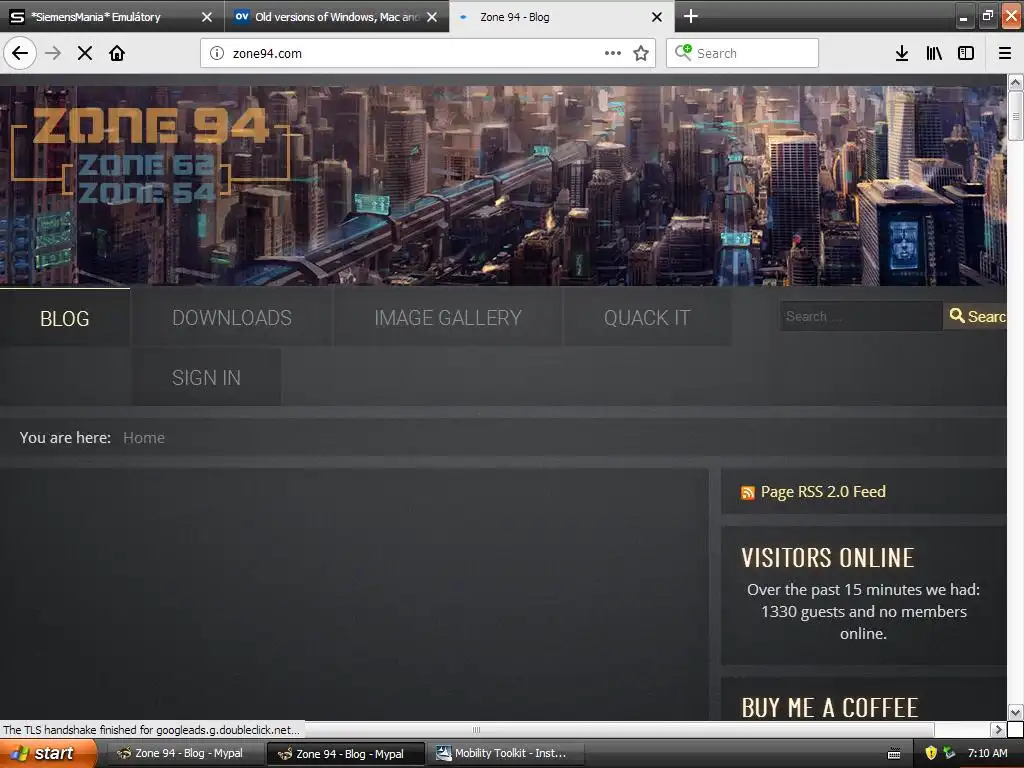This screenshot has width=1024, height=768.
Task: Stop loading the page with the X button
Action: click(85, 53)
